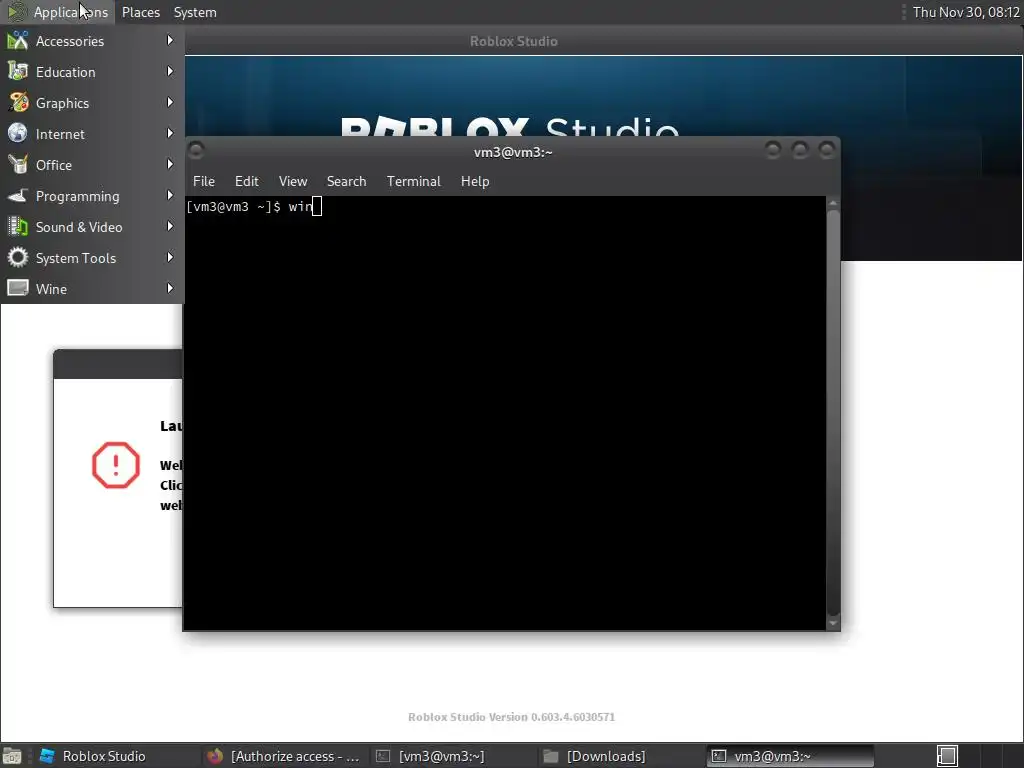Click the Education category icon
The height and width of the screenshot is (768, 1024).
pos(18,71)
